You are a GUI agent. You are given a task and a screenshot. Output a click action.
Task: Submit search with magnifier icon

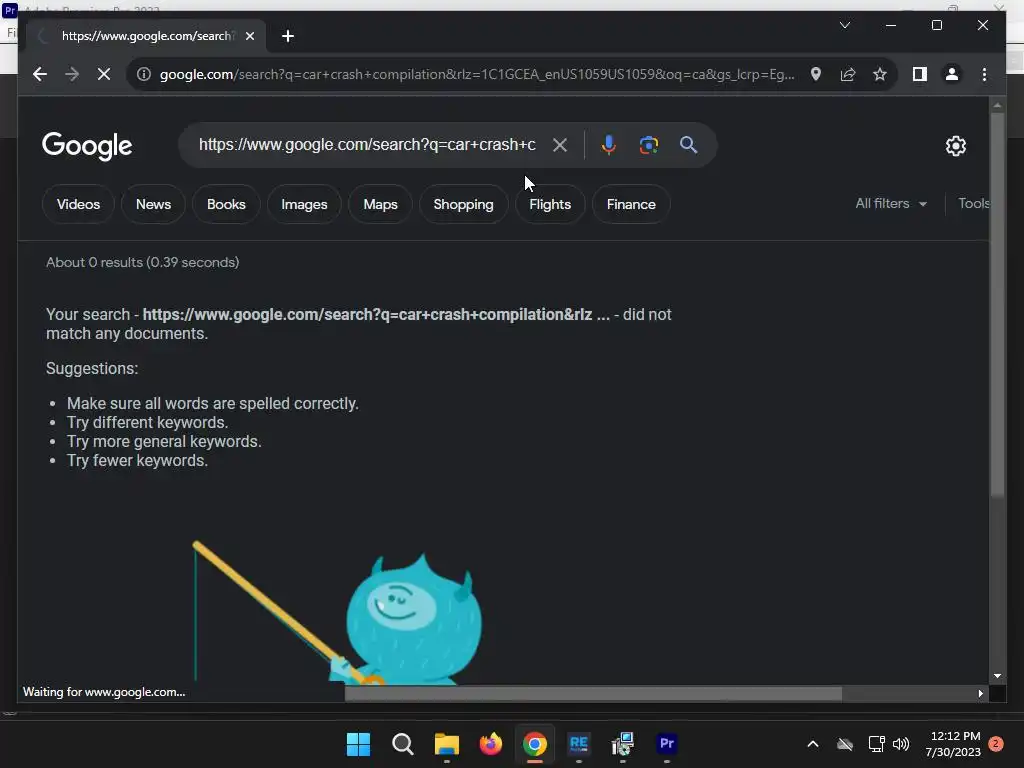(x=688, y=145)
